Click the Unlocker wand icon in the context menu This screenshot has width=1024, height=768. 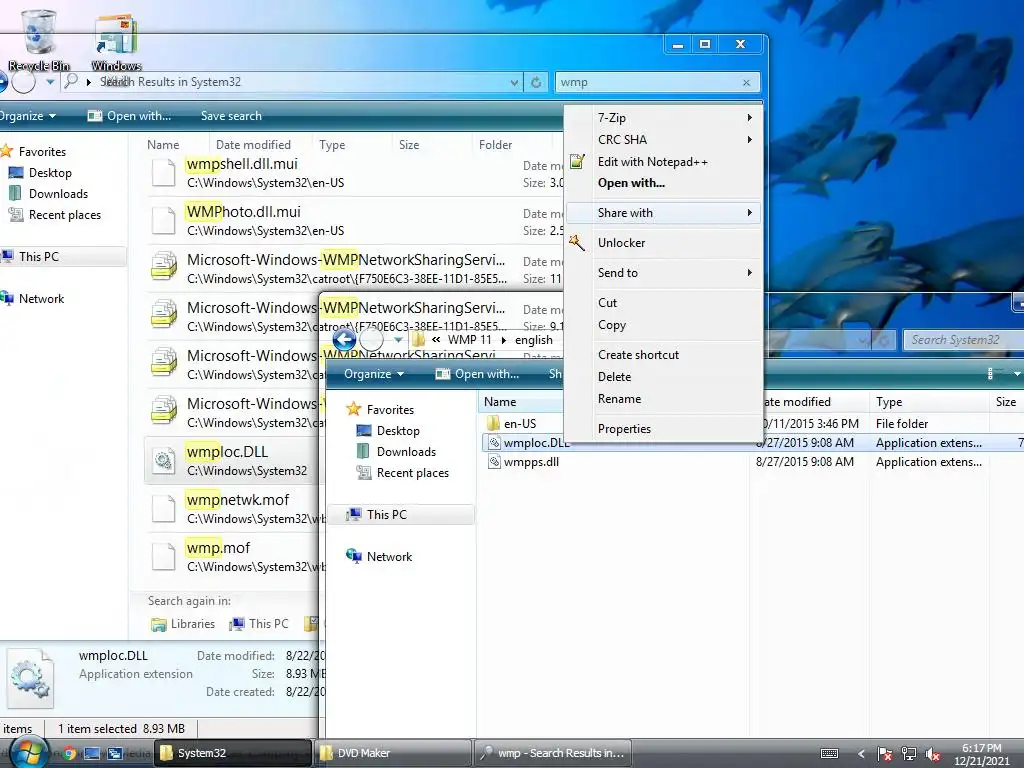click(577, 242)
